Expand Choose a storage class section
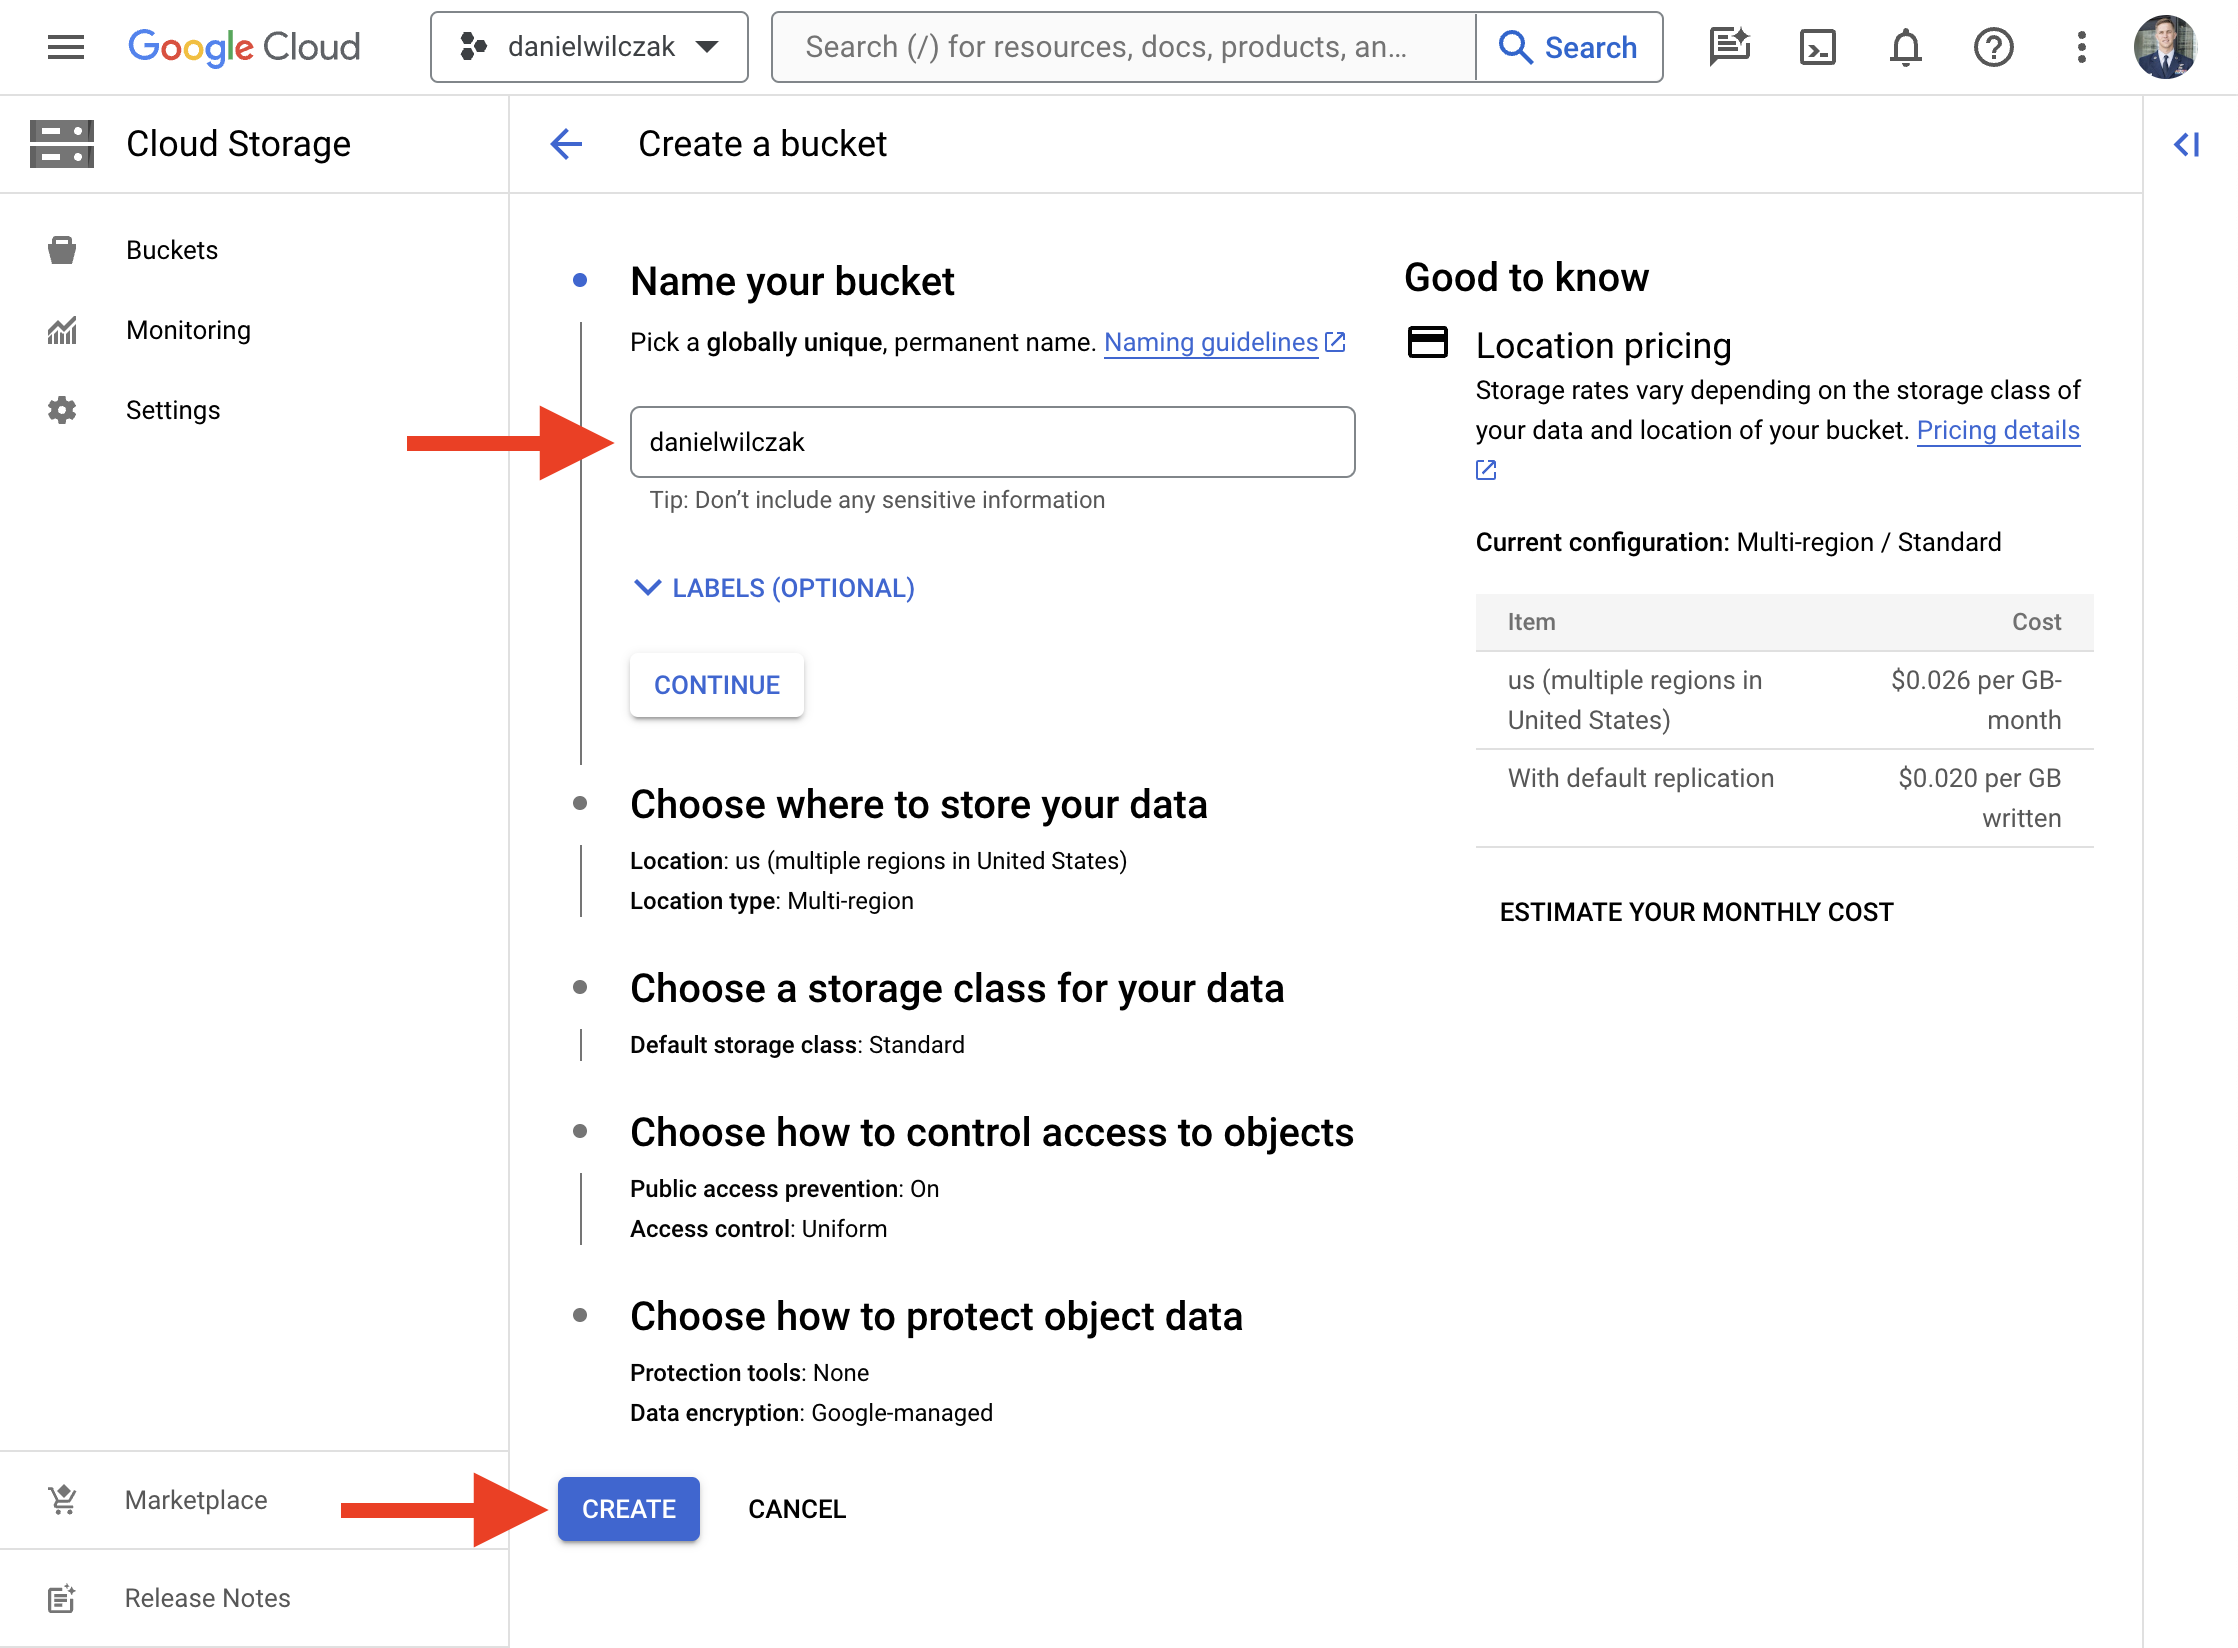 [957, 989]
